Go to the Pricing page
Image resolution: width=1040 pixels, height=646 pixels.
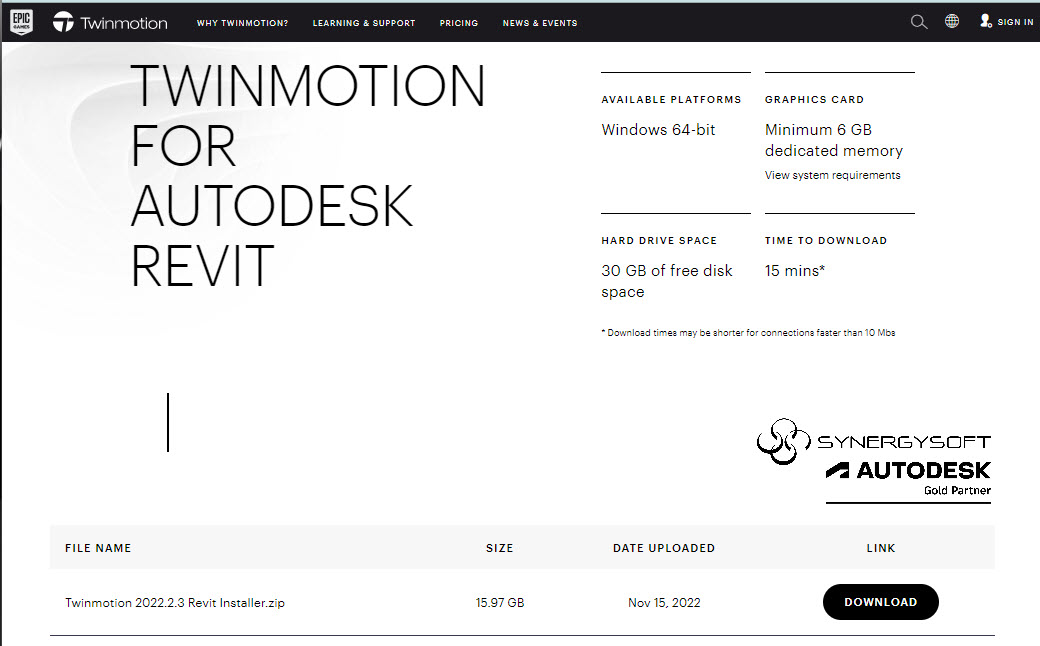pos(459,23)
